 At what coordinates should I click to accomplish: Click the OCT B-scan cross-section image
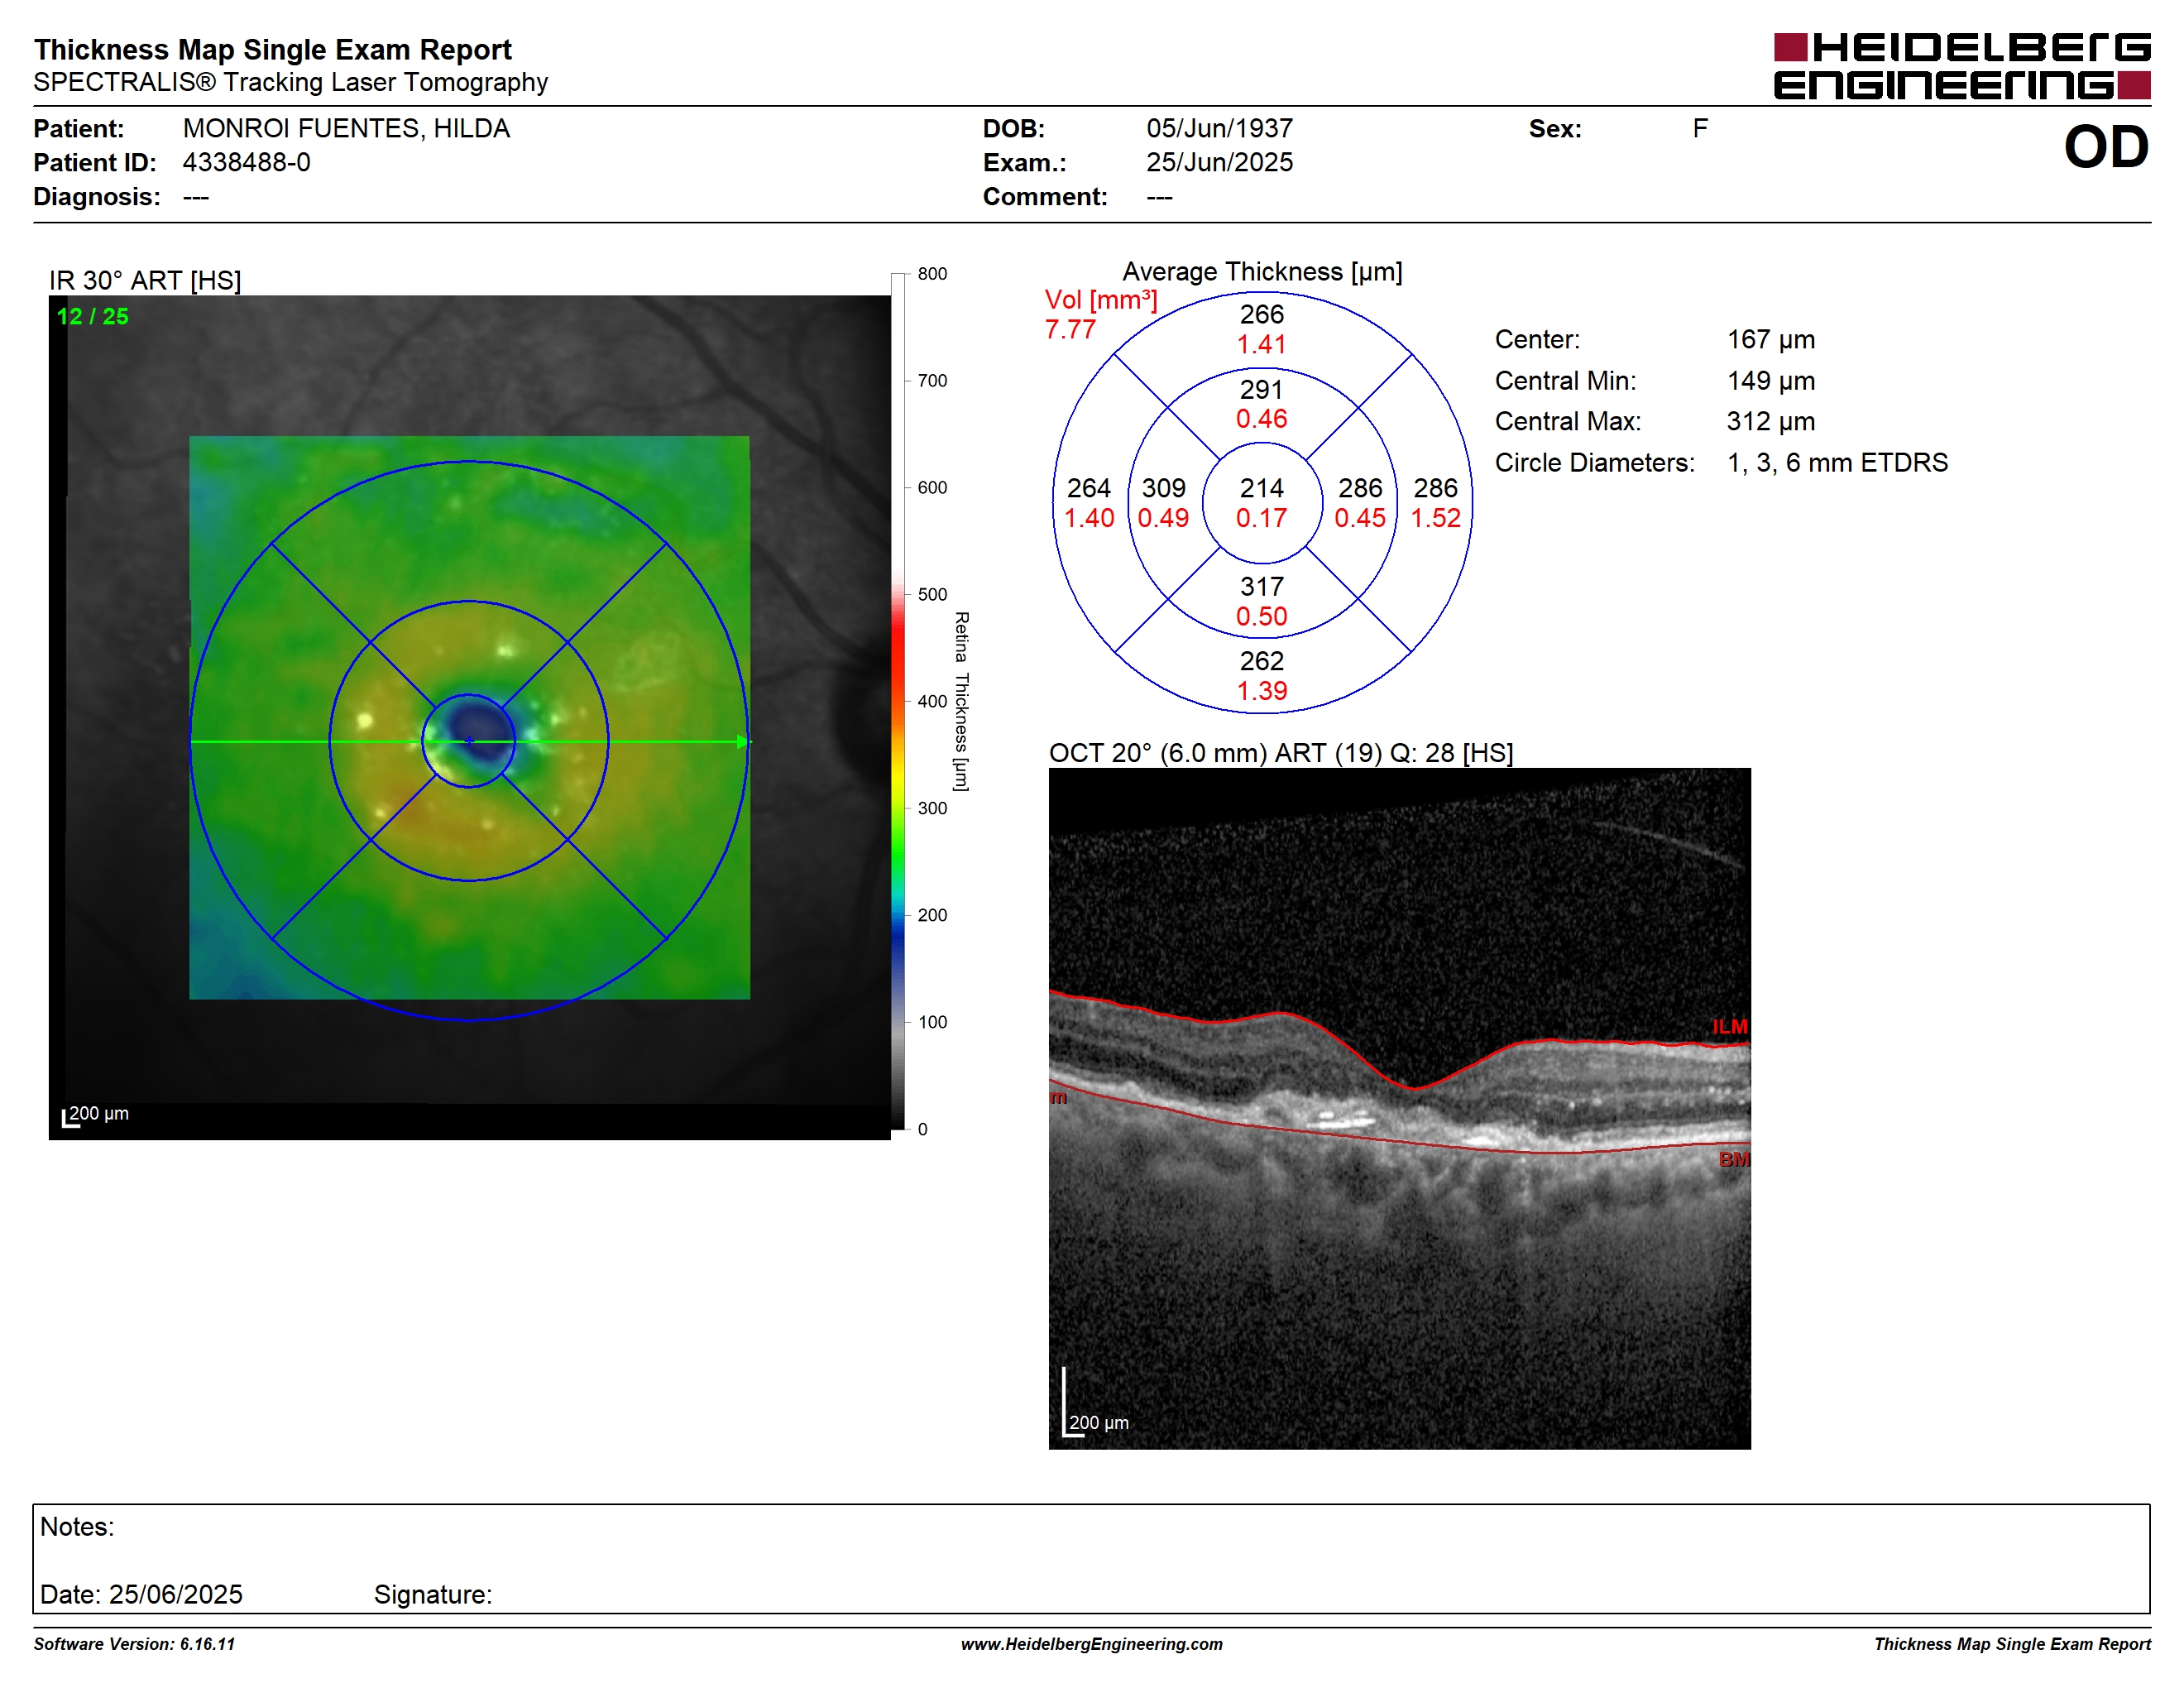[x=1400, y=1108]
